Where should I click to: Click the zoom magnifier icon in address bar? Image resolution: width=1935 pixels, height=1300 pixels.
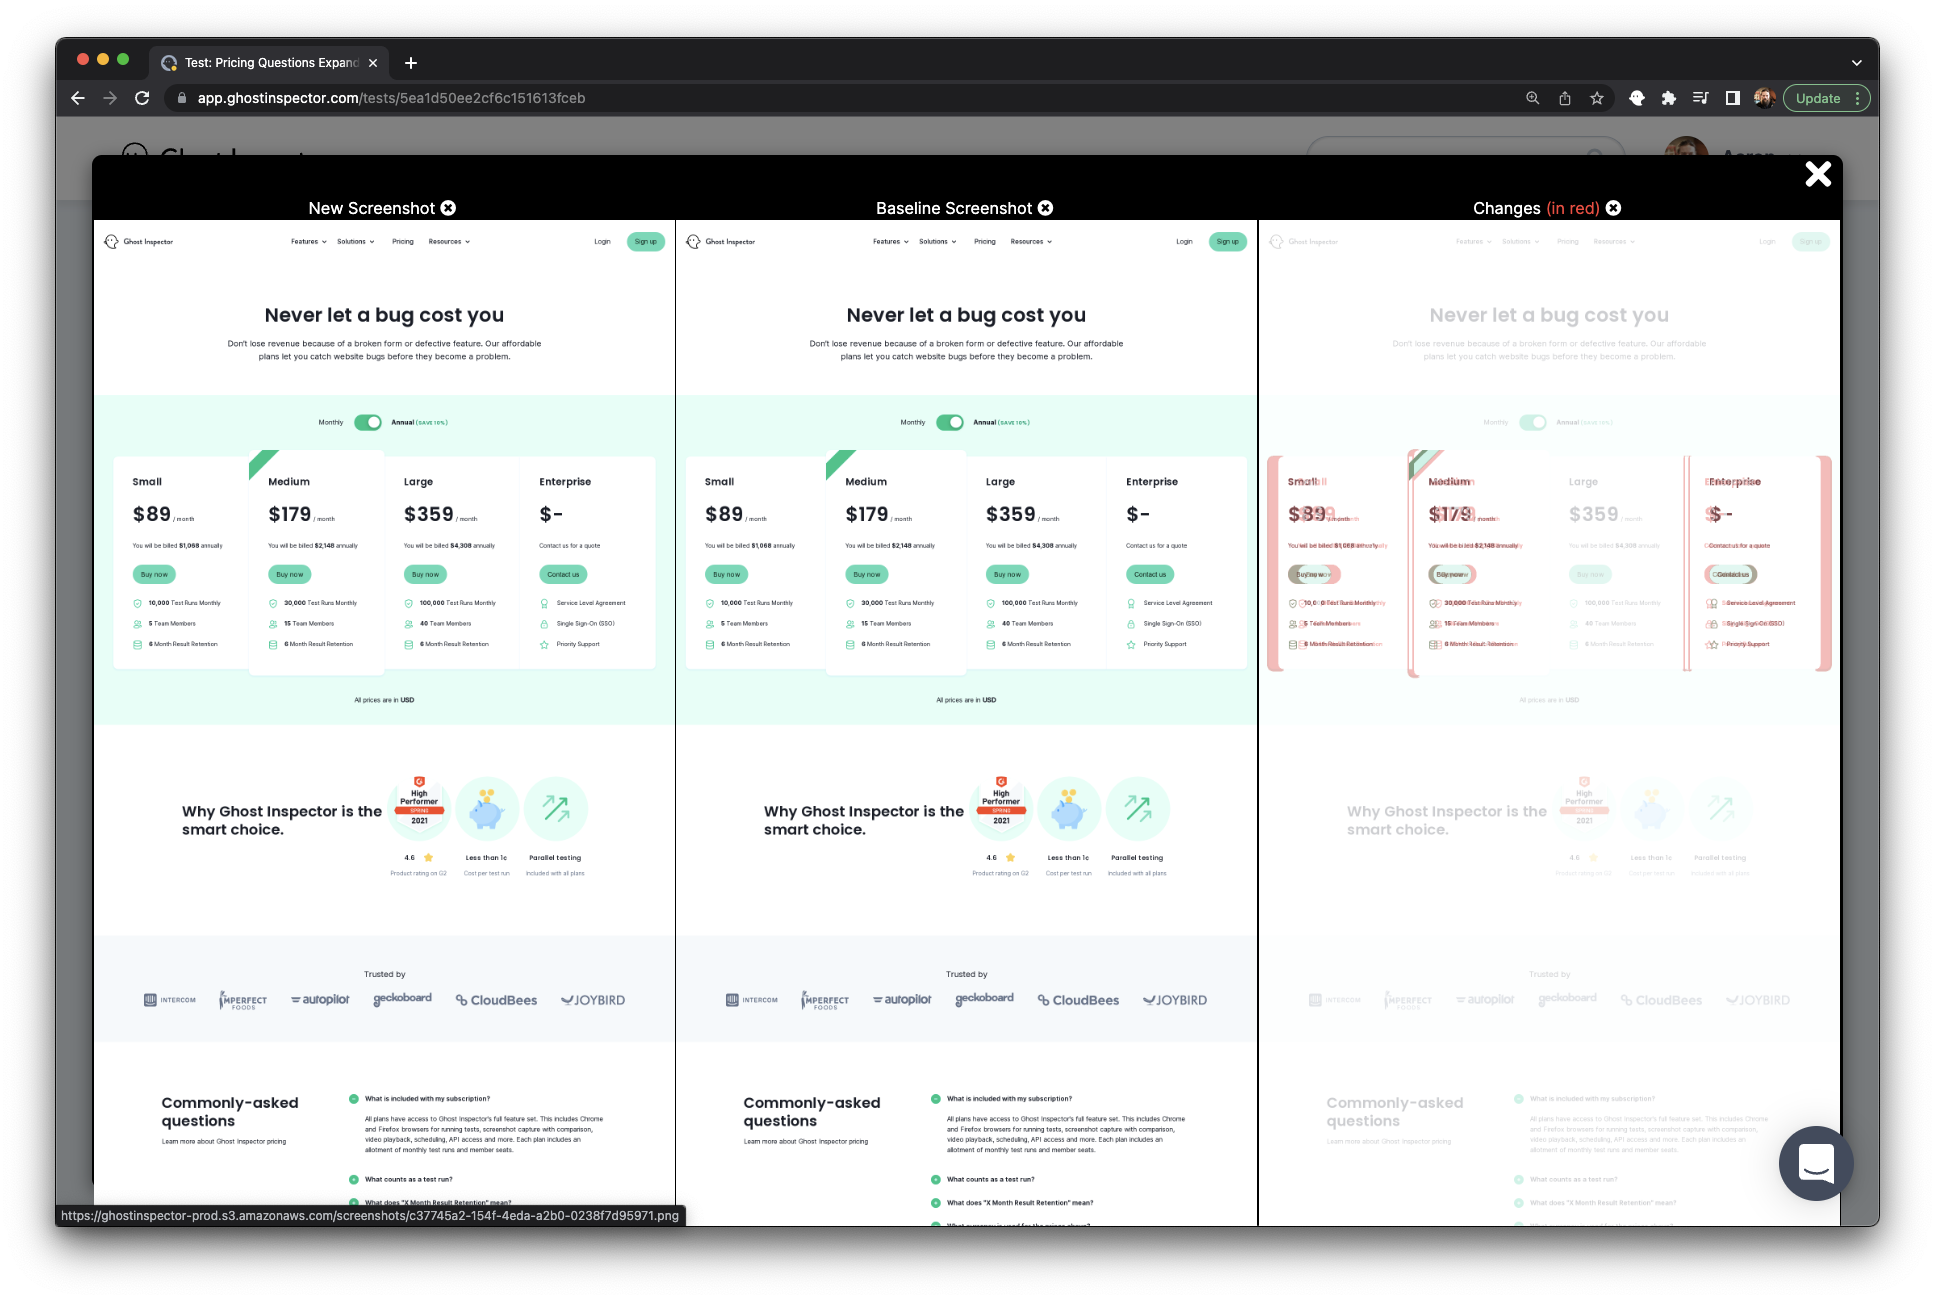click(1533, 98)
